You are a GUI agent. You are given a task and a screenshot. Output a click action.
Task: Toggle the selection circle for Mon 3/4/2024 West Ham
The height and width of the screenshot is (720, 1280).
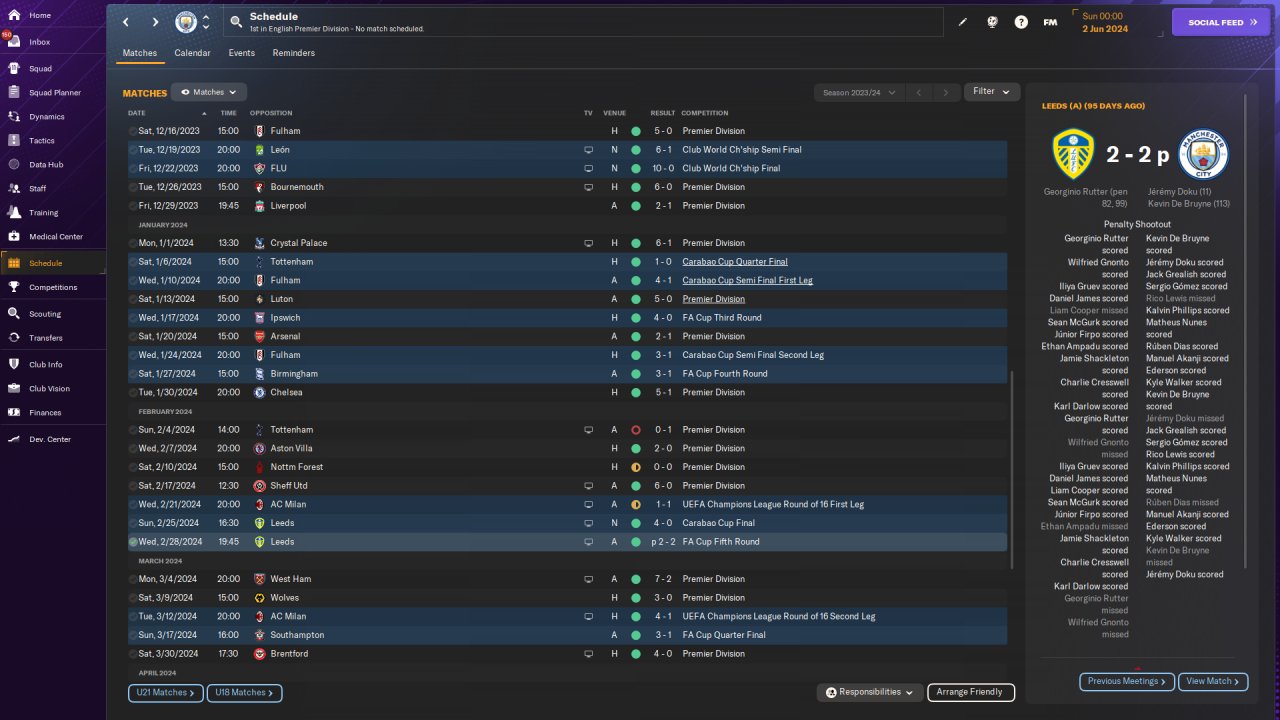click(x=133, y=579)
